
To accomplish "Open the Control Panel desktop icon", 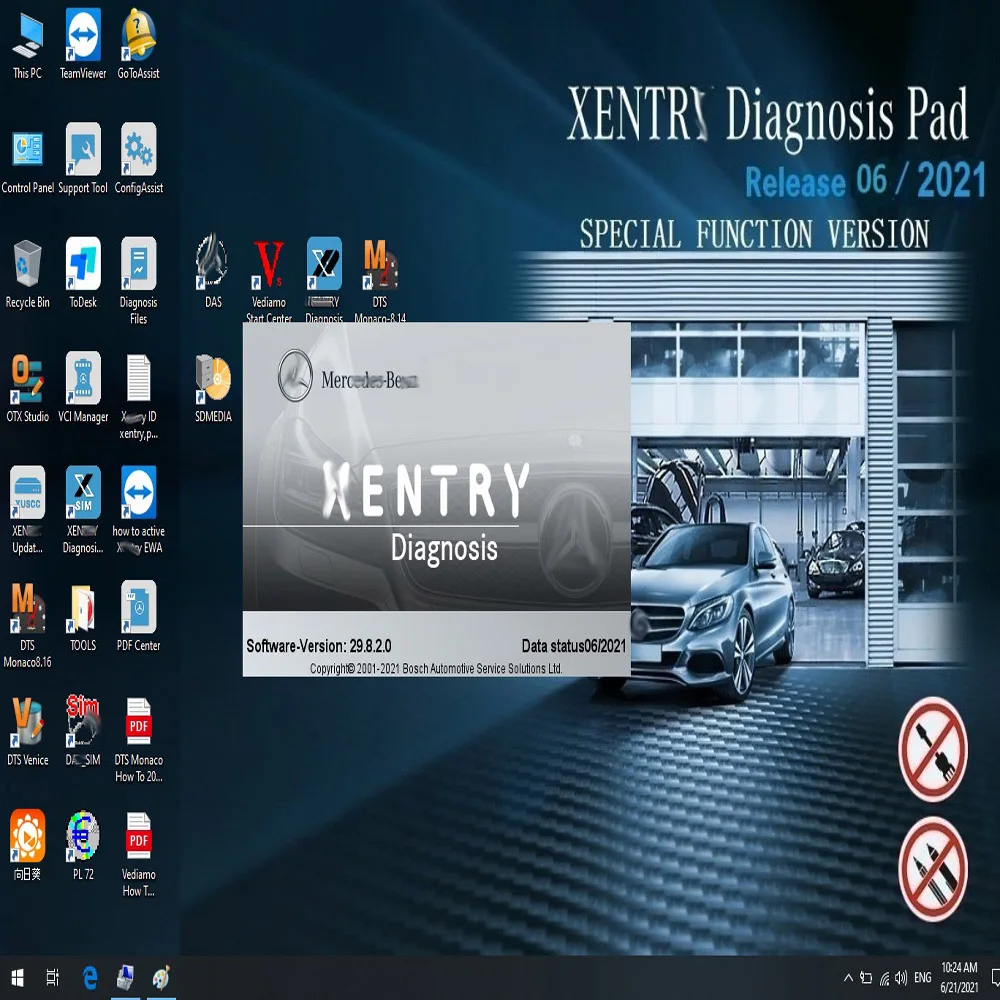I will click(x=27, y=161).
